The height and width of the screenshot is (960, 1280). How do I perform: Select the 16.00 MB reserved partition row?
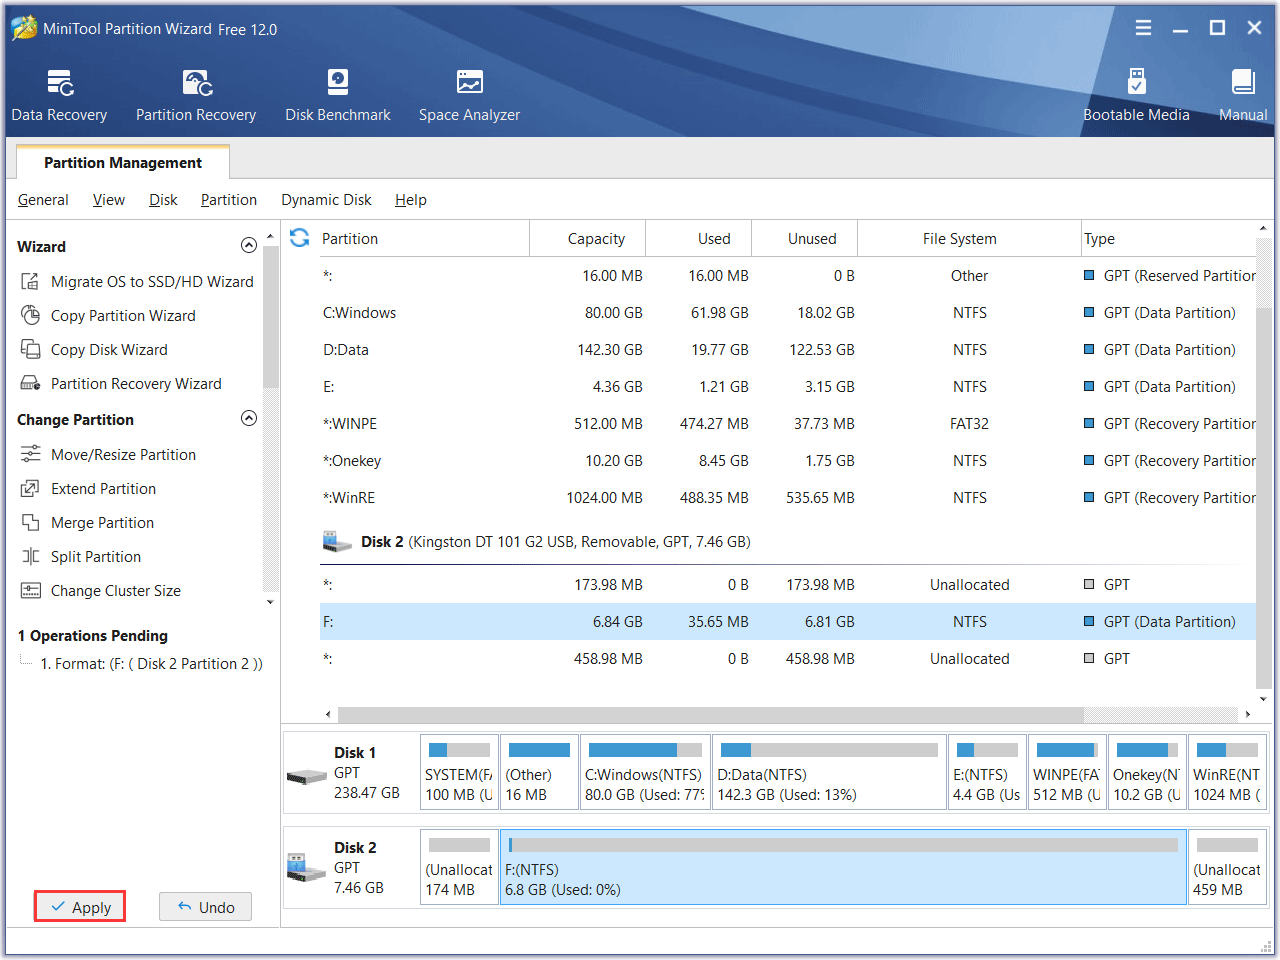[788, 276]
